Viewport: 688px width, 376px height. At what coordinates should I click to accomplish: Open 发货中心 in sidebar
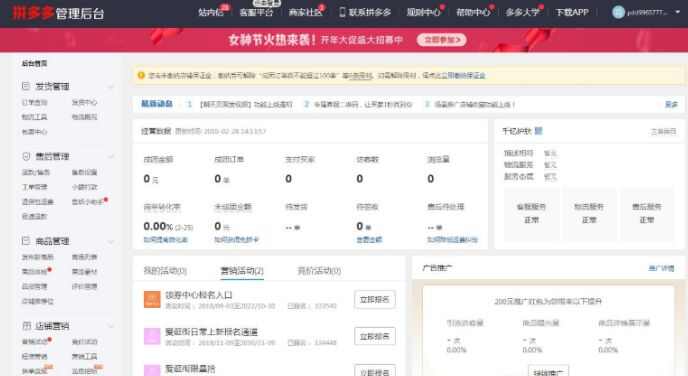84,102
